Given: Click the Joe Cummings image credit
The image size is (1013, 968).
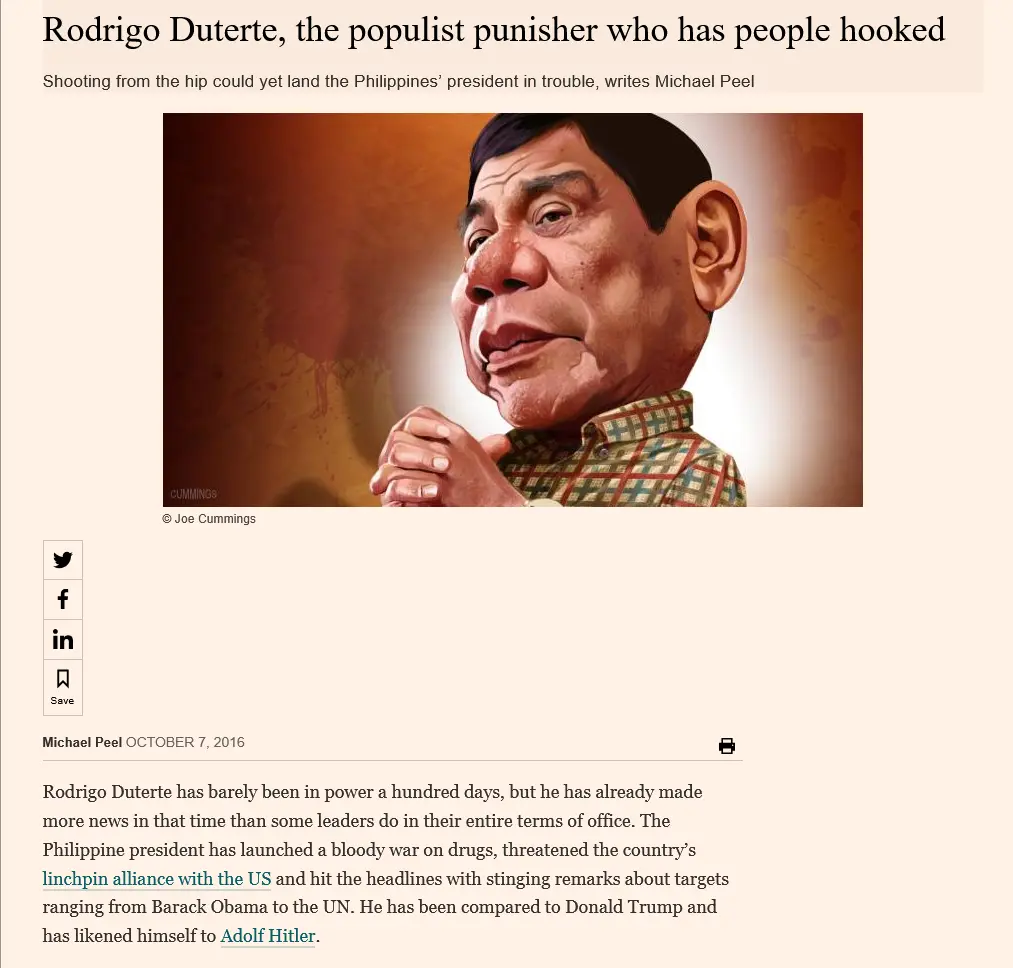Looking at the screenshot, I should pyautogui.click(x=209, y=519).
